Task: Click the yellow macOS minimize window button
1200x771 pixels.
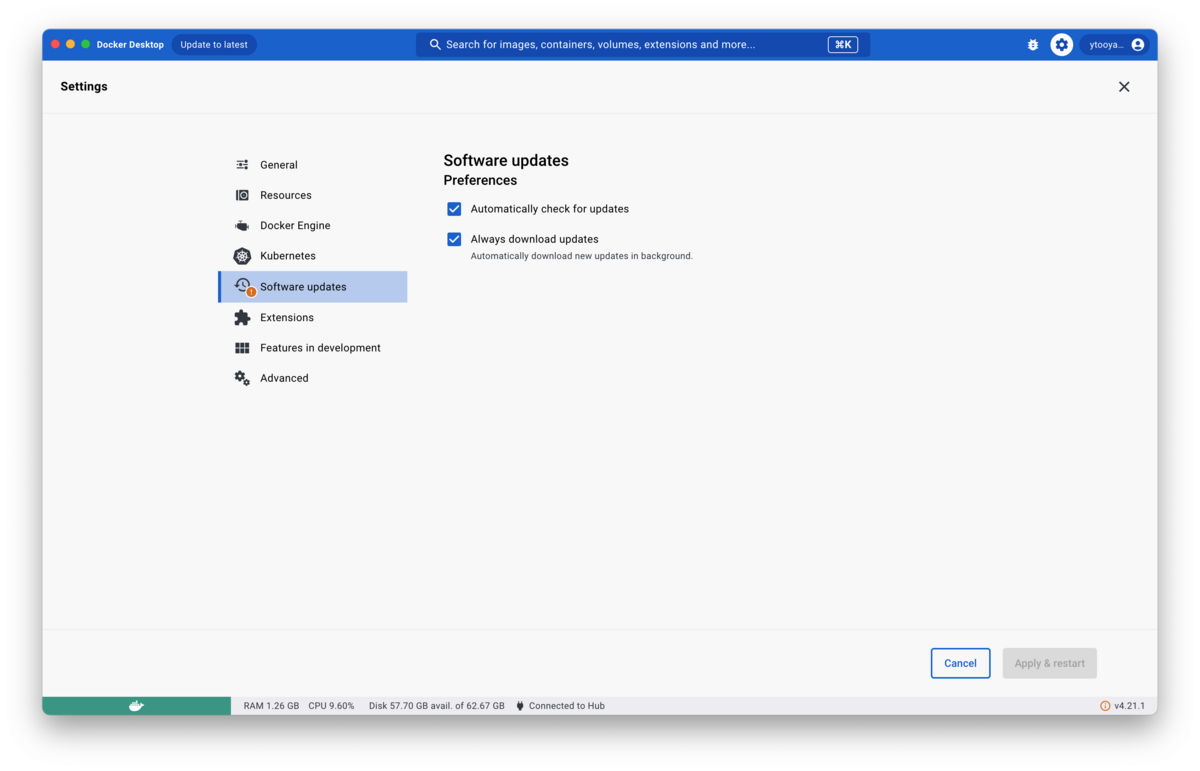Action: (x=70, y=44)
